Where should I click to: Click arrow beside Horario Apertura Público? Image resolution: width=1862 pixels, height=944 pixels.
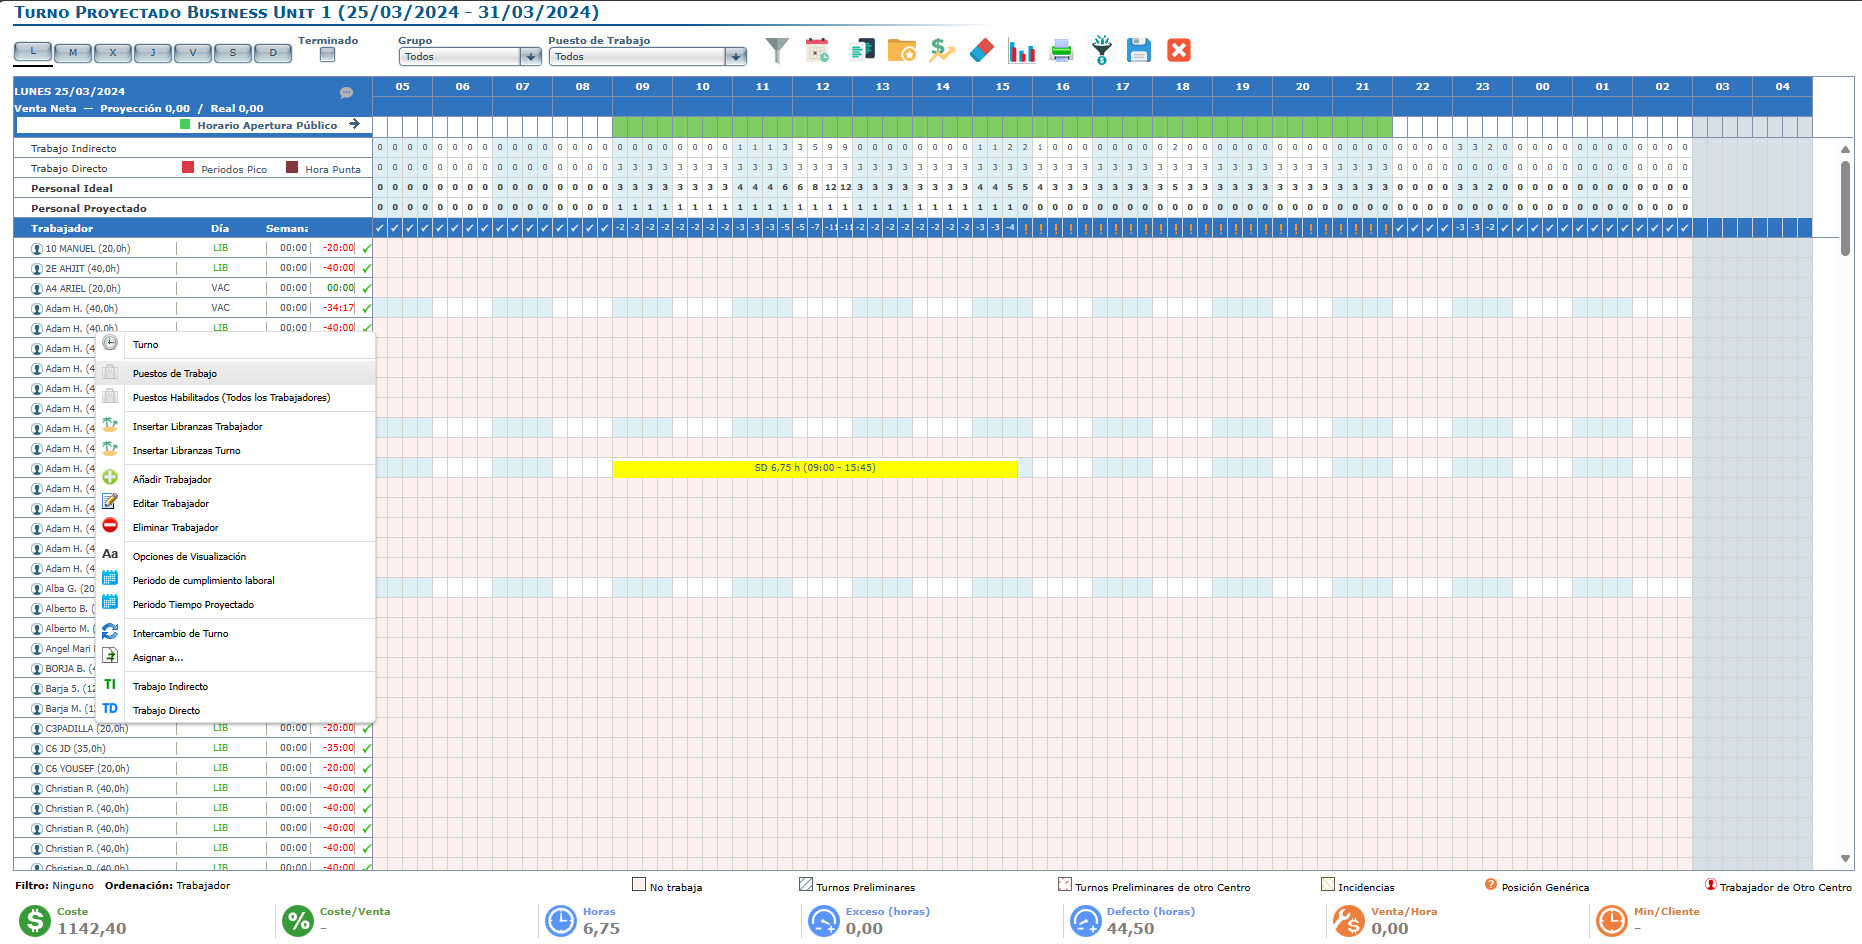[x=354, y=125]
